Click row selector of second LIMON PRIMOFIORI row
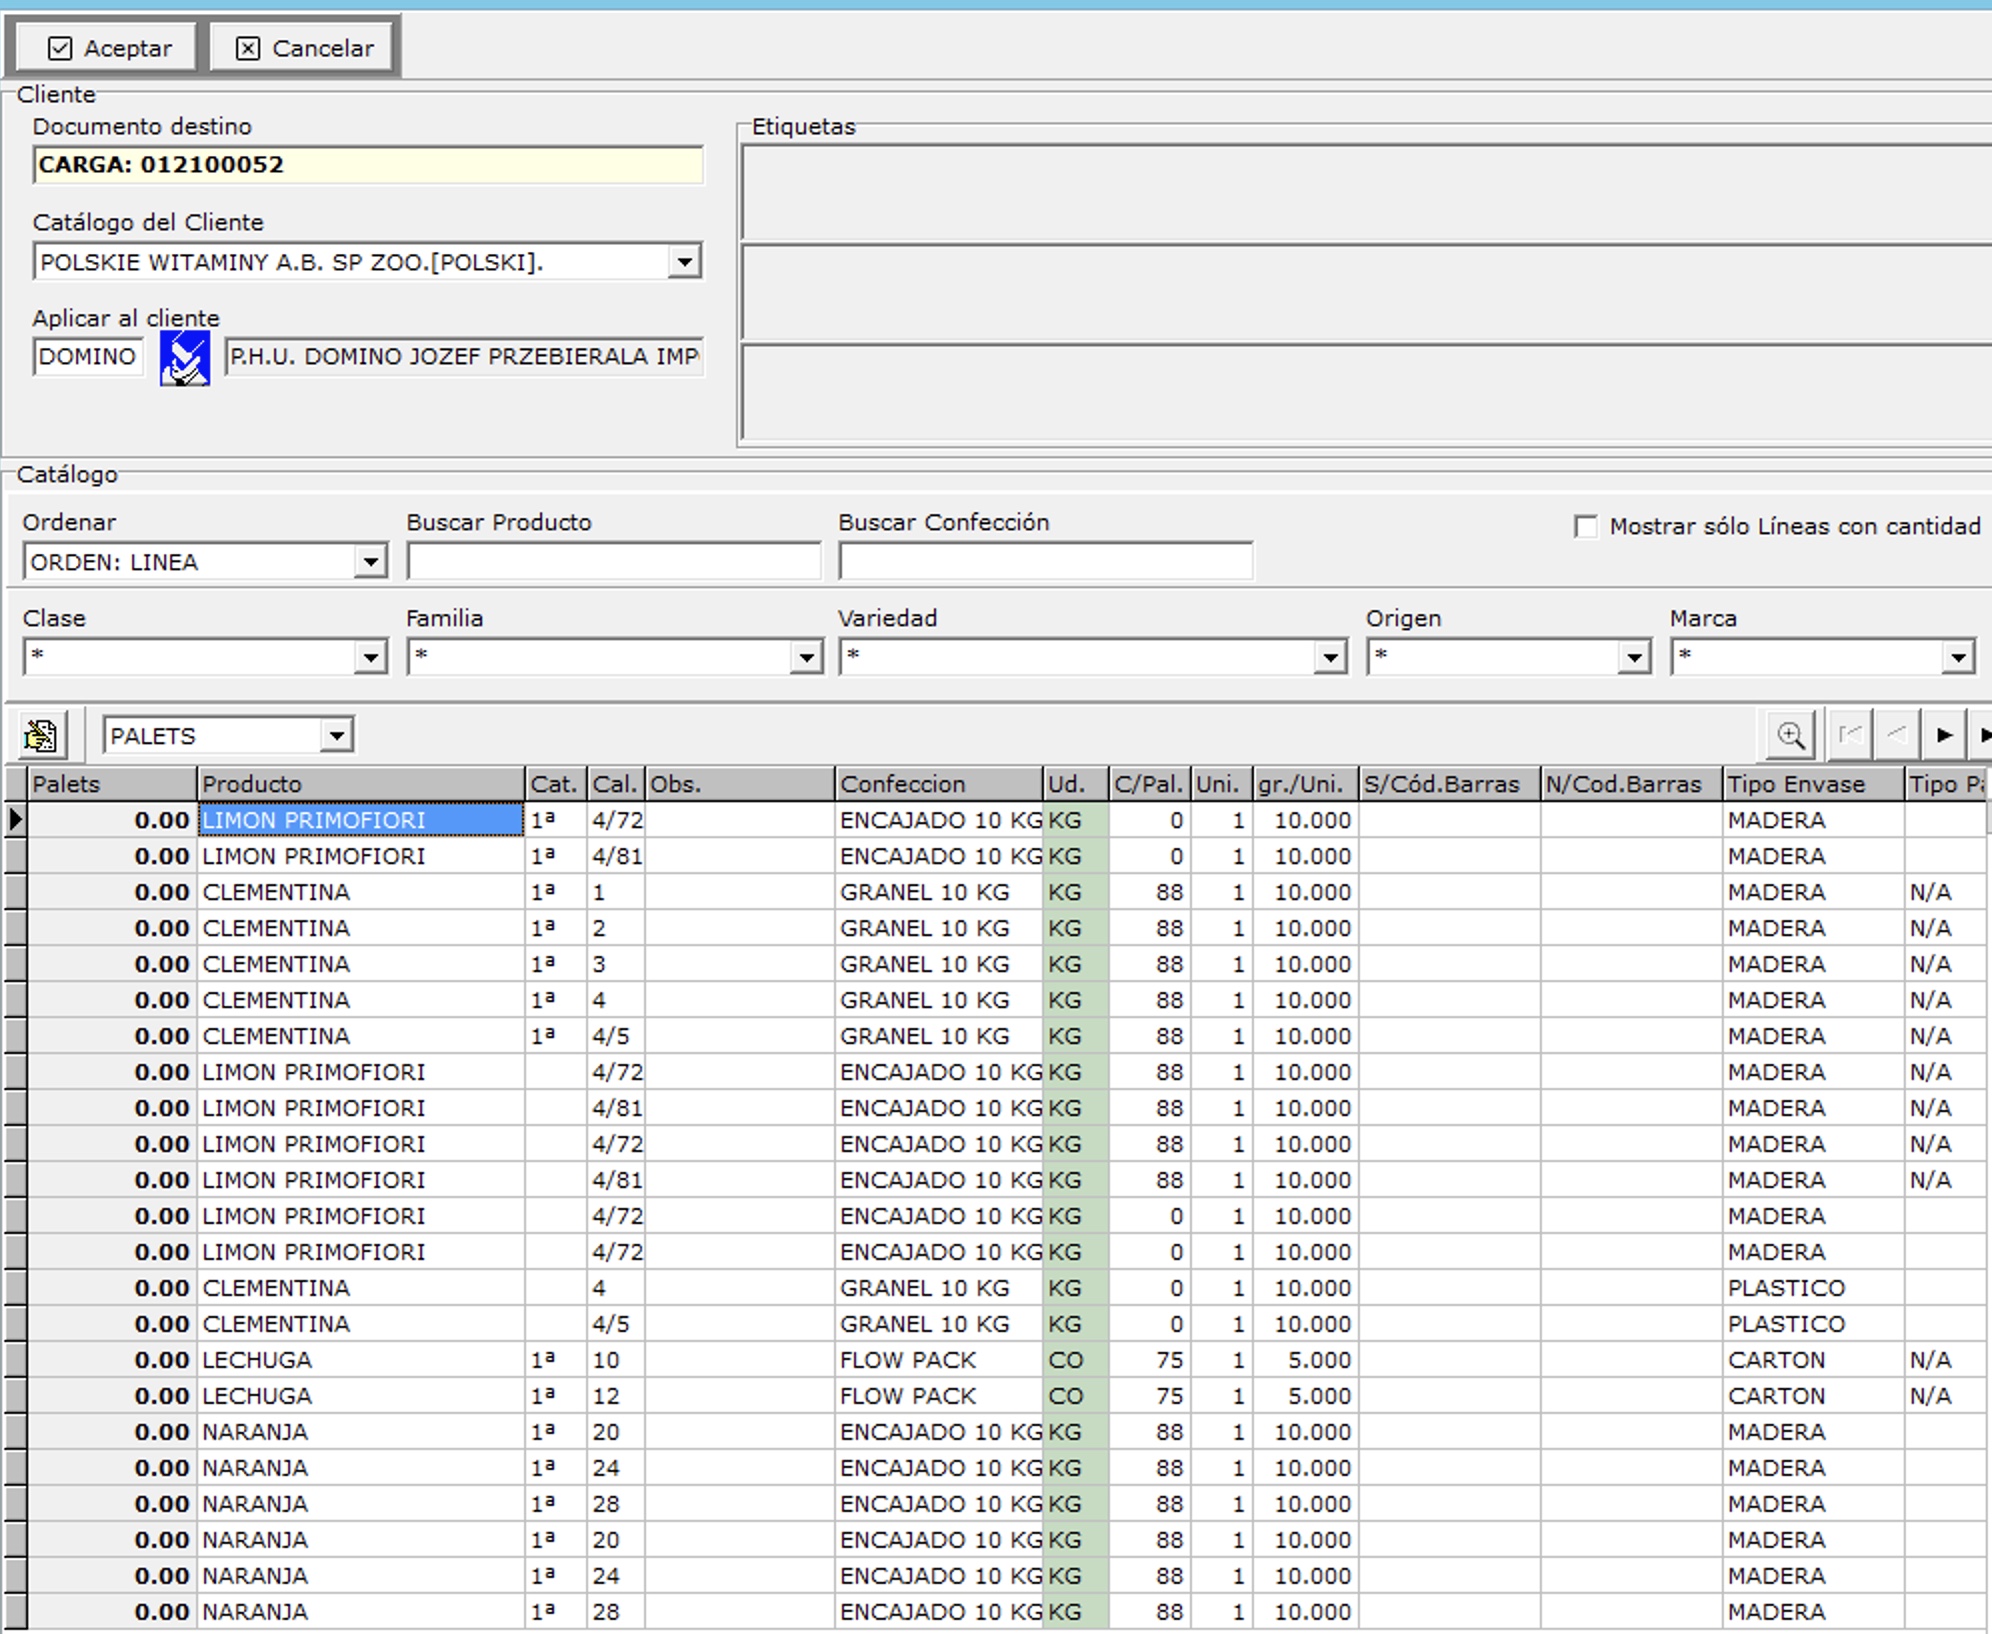 click(x=15, y=856)
